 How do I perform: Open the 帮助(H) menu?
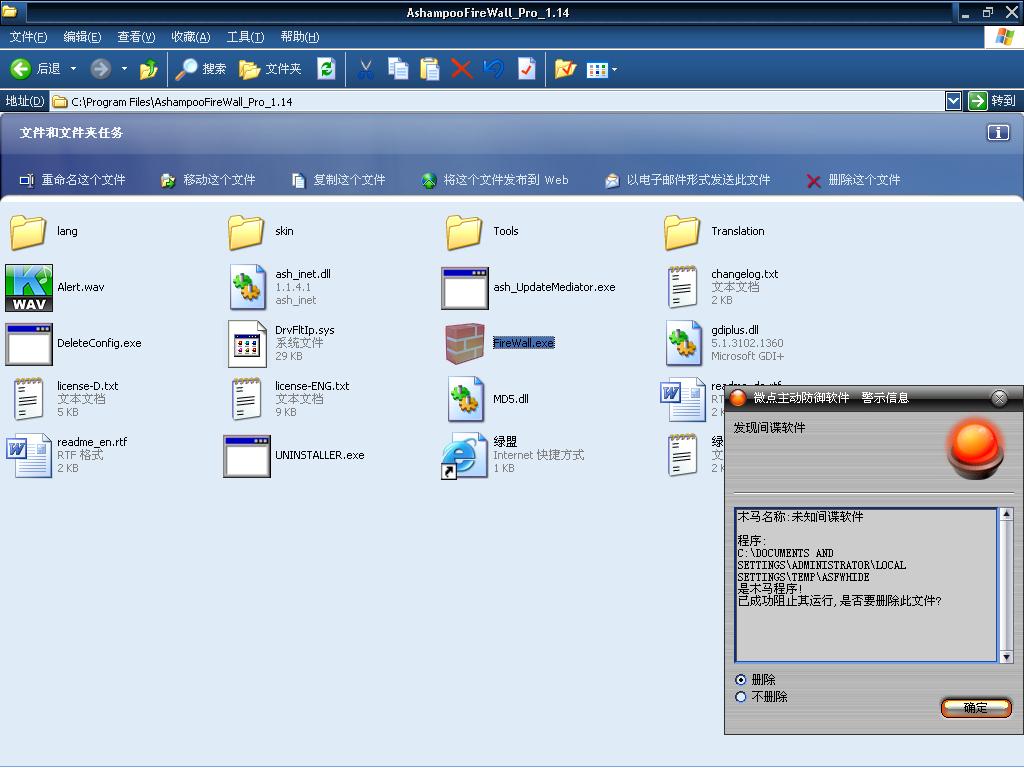[x=300, y=37]
